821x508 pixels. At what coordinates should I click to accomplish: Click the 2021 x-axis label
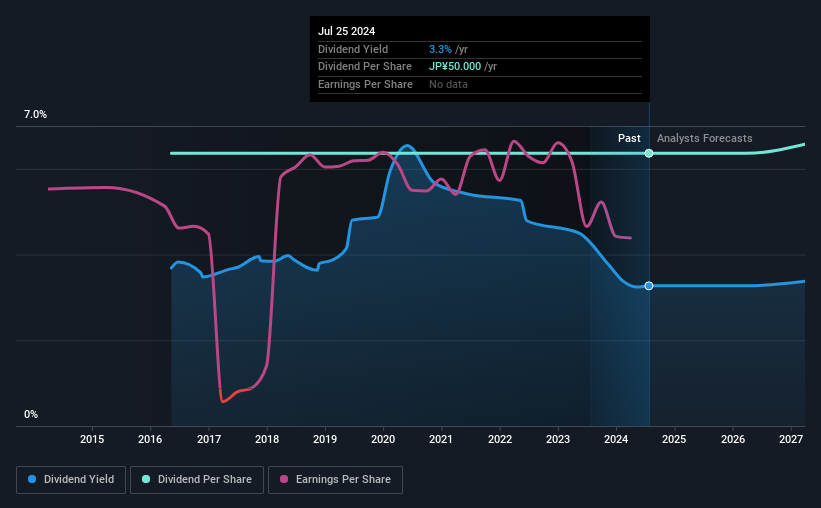click(x=441, y=439)
